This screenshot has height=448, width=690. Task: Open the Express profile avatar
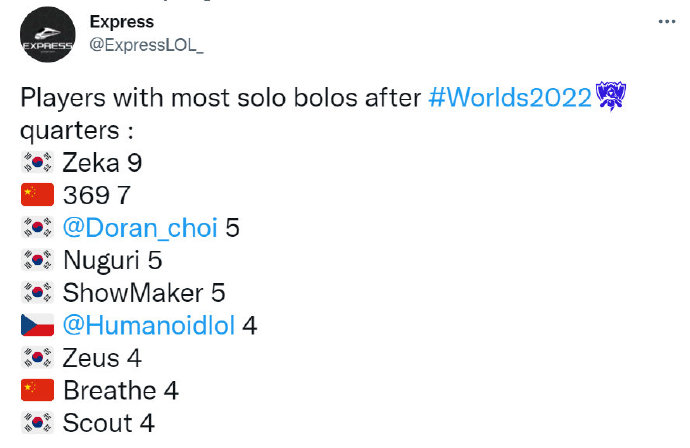pos(48,34)
